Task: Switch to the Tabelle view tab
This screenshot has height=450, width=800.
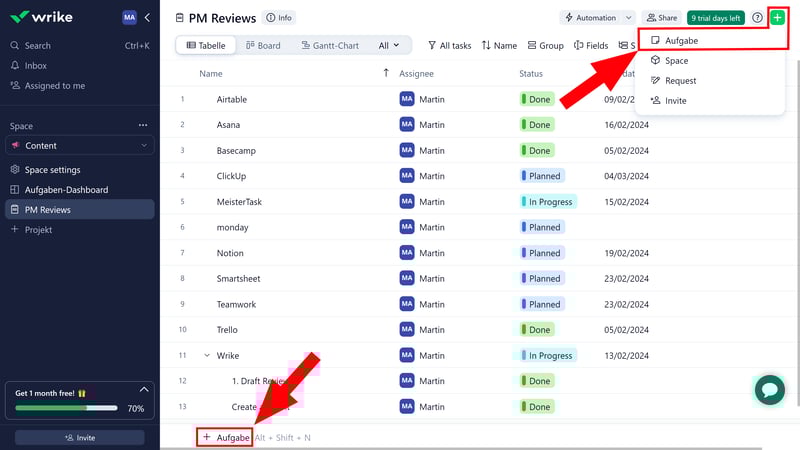Action: tap(206, 45)
